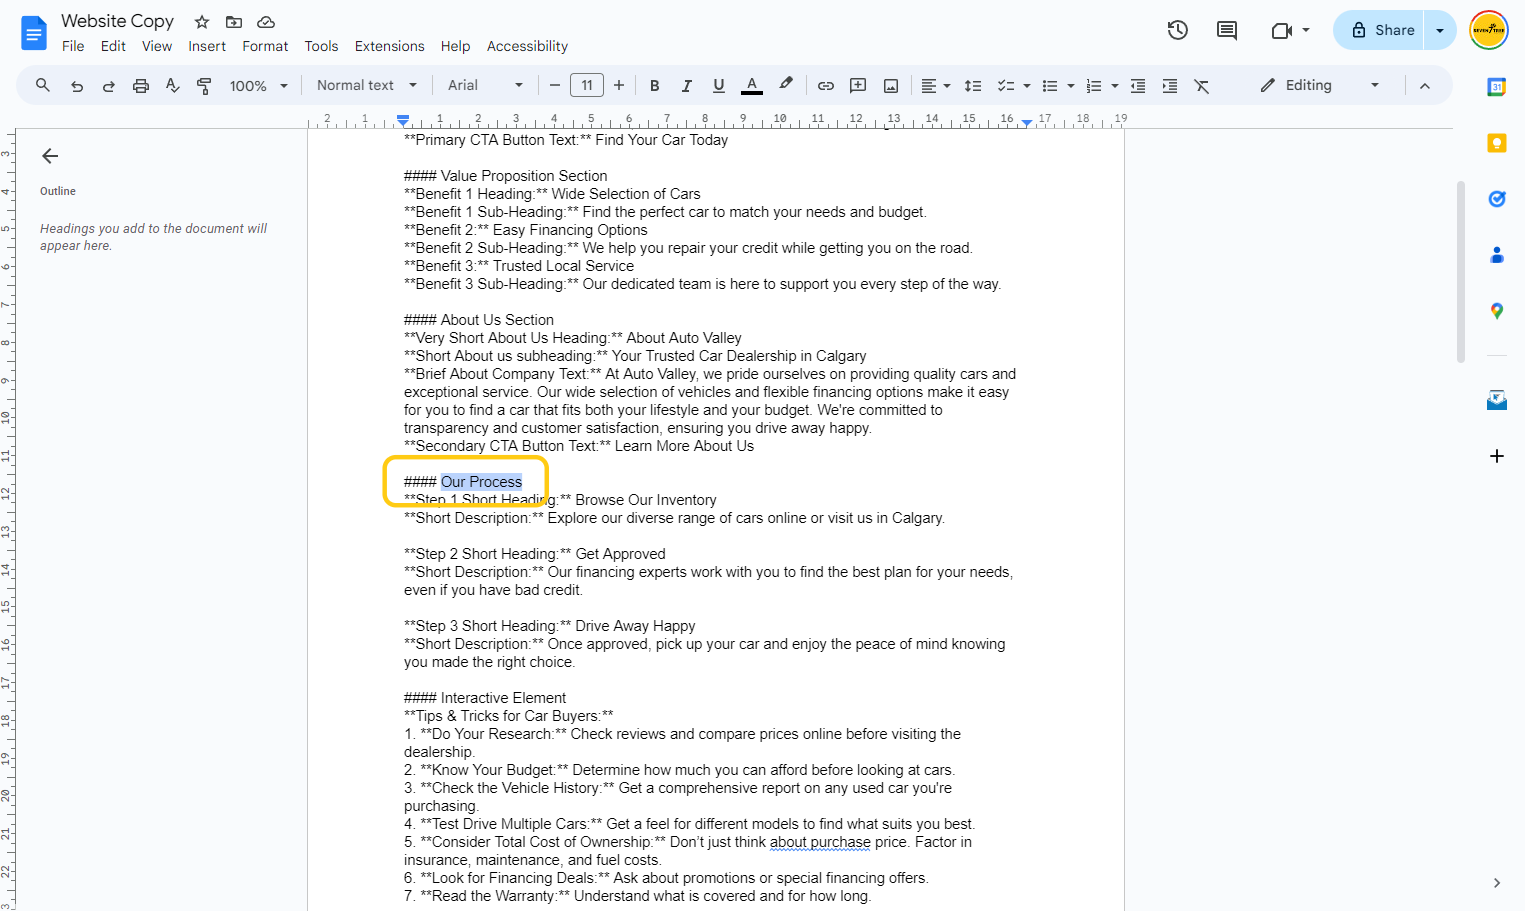Print the document
1525x911 pixels.
141,86
